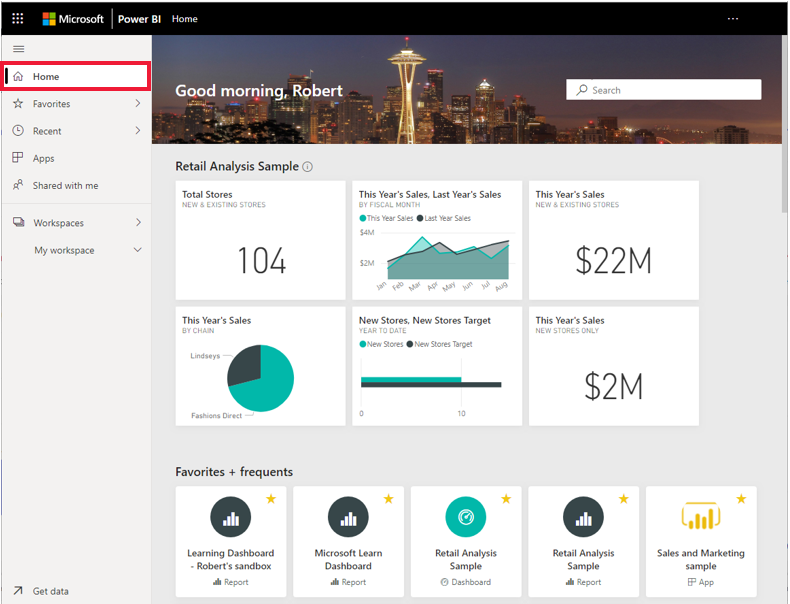Click in the Search input box
Screen dimensions: 790x604
pos(664,90)
